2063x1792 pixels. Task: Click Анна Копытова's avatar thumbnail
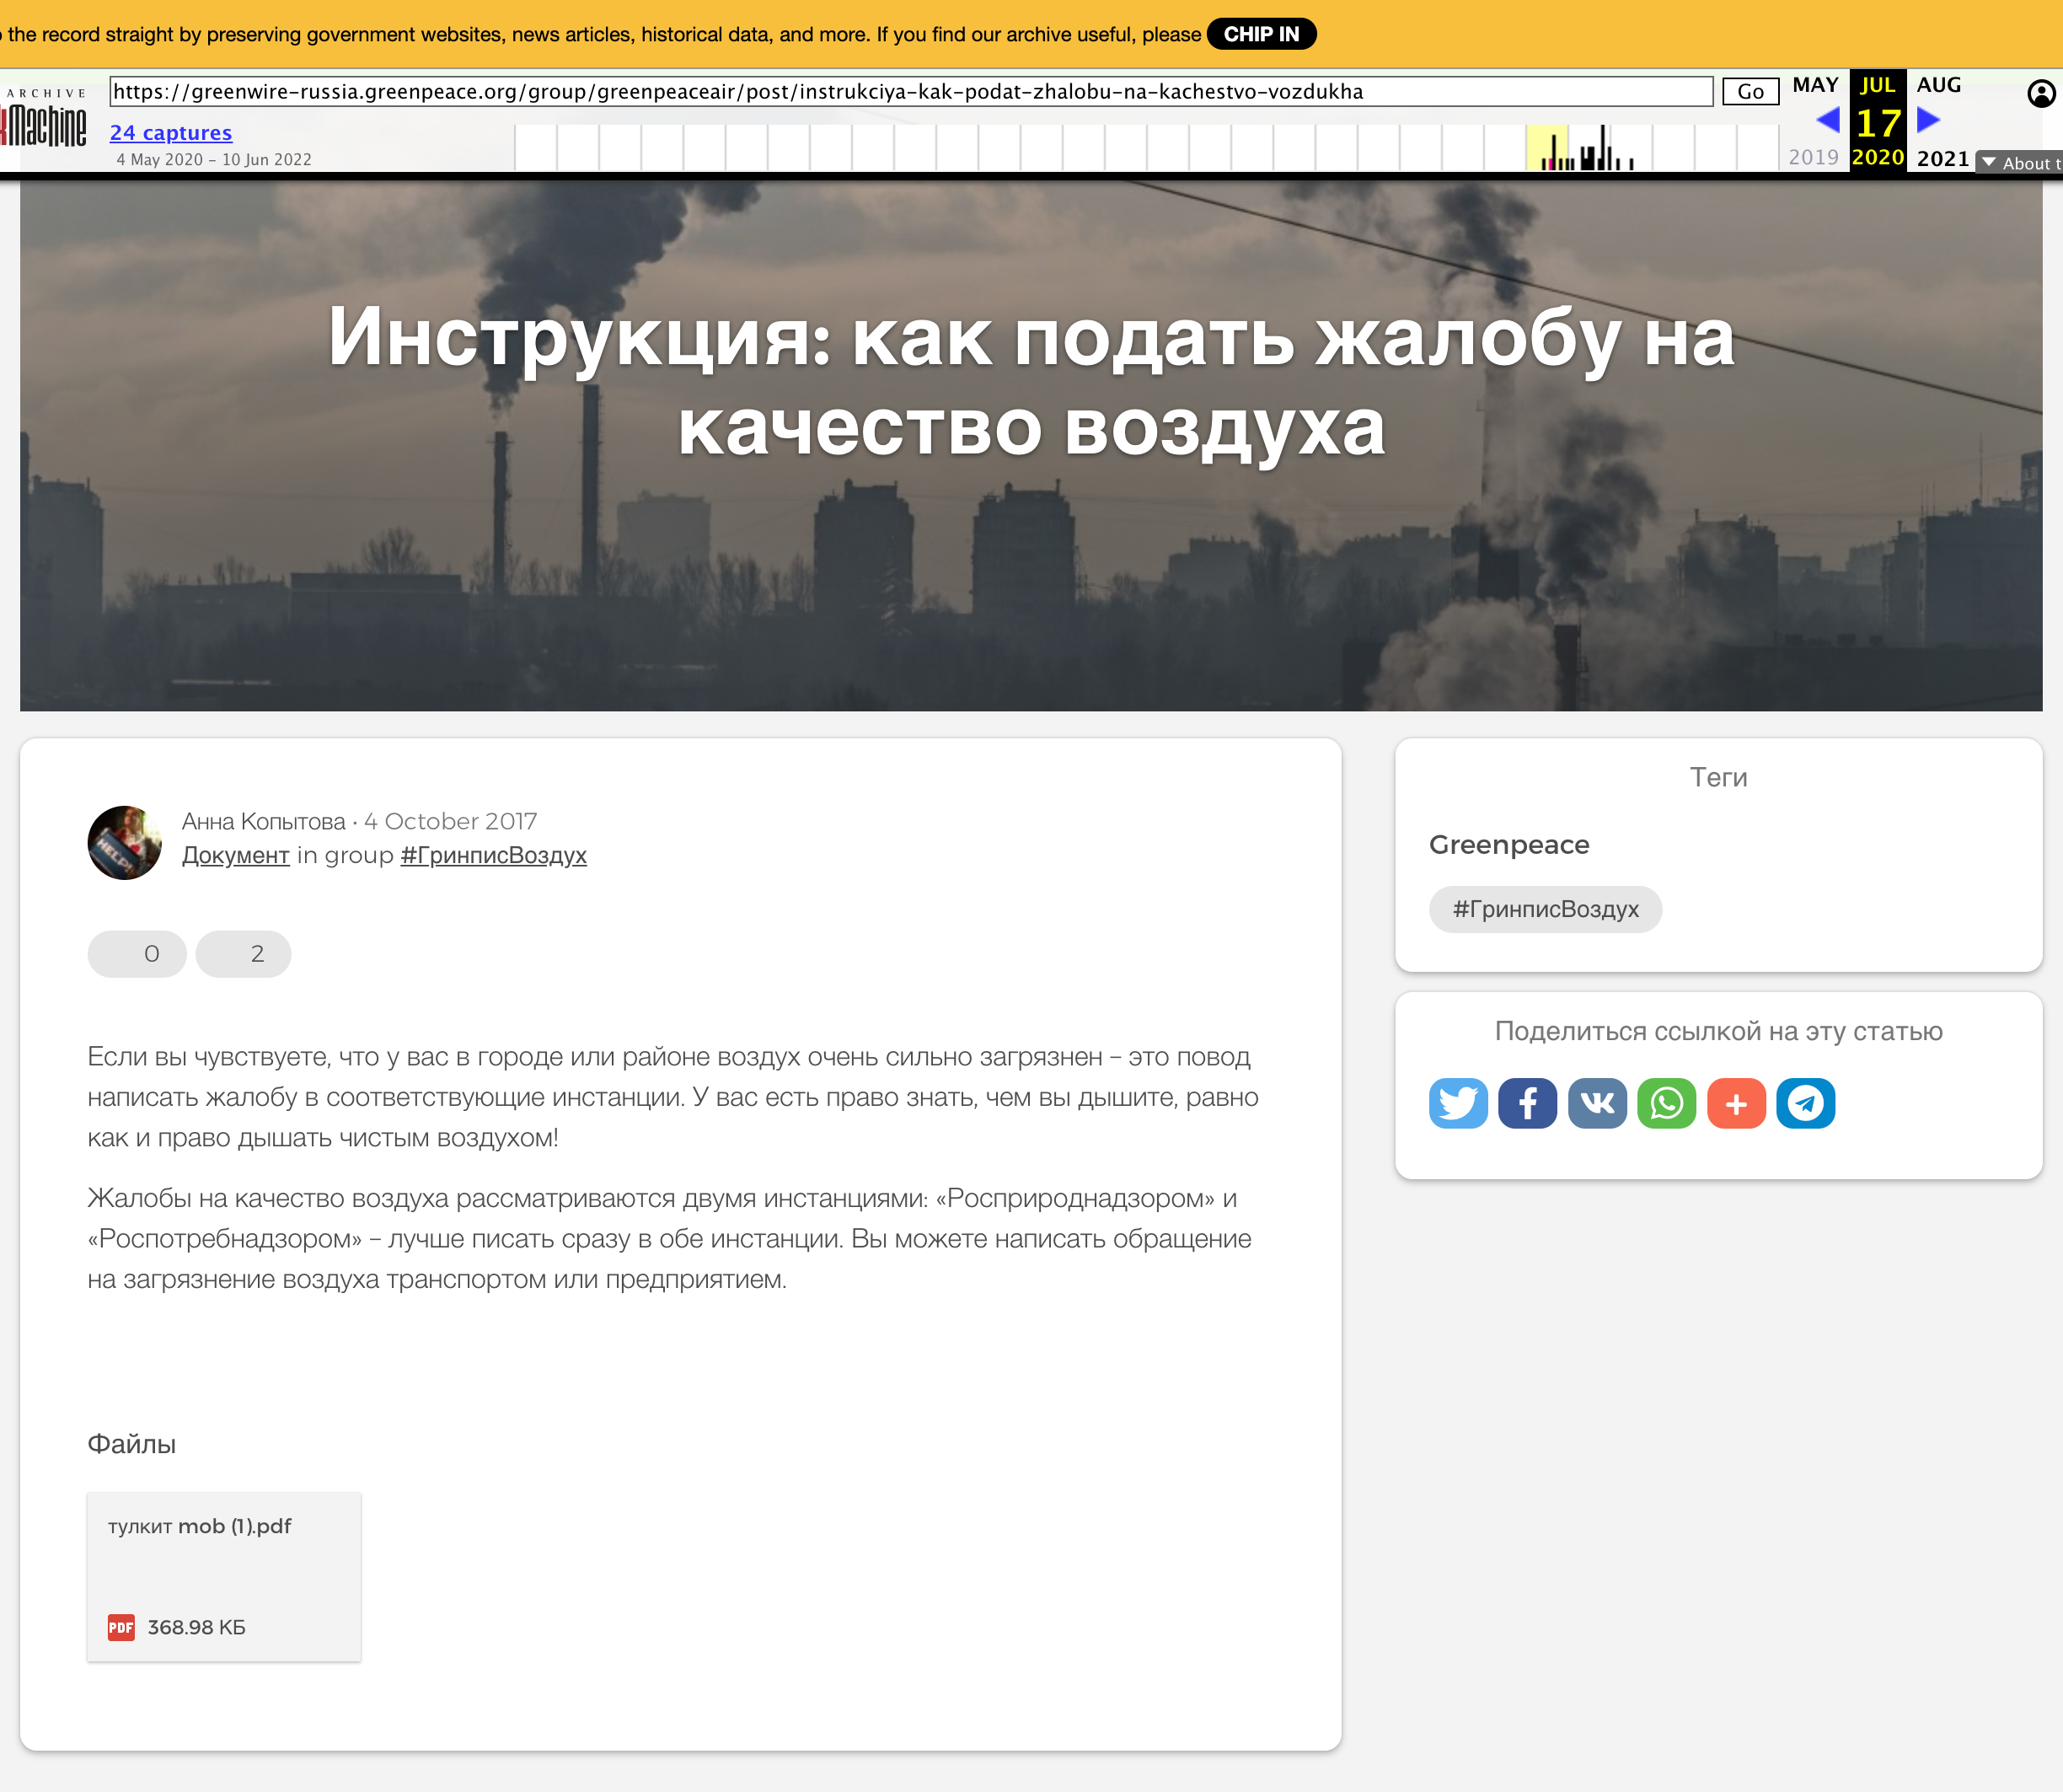(x=125, y=843)
